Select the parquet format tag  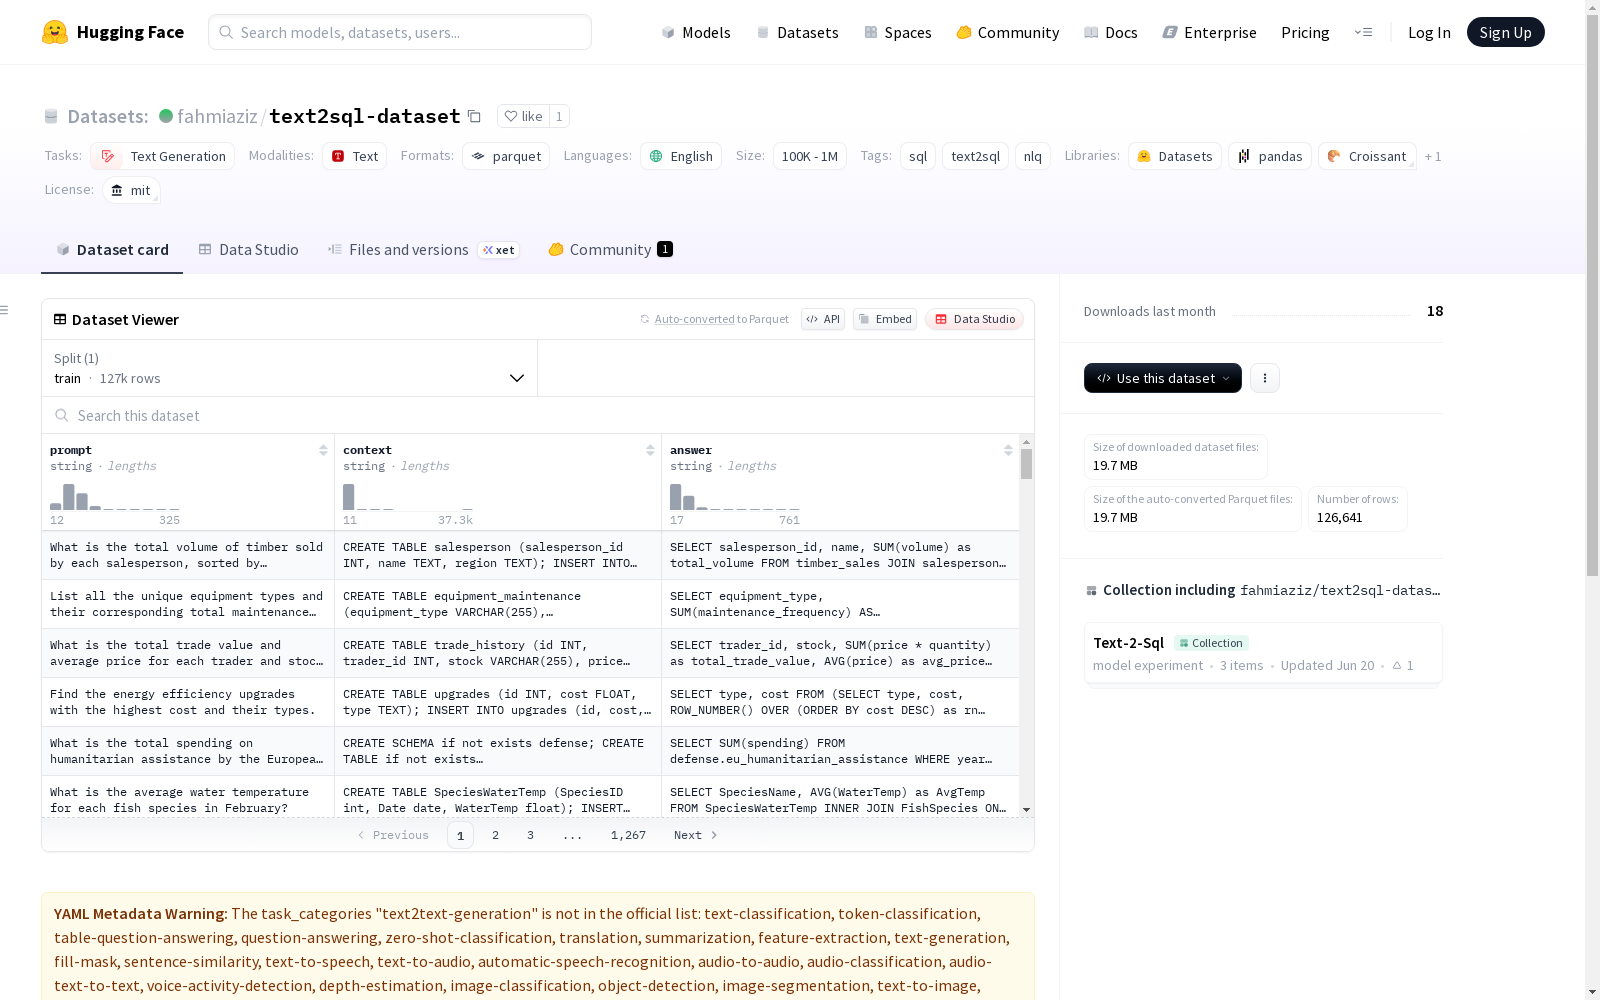506,156
